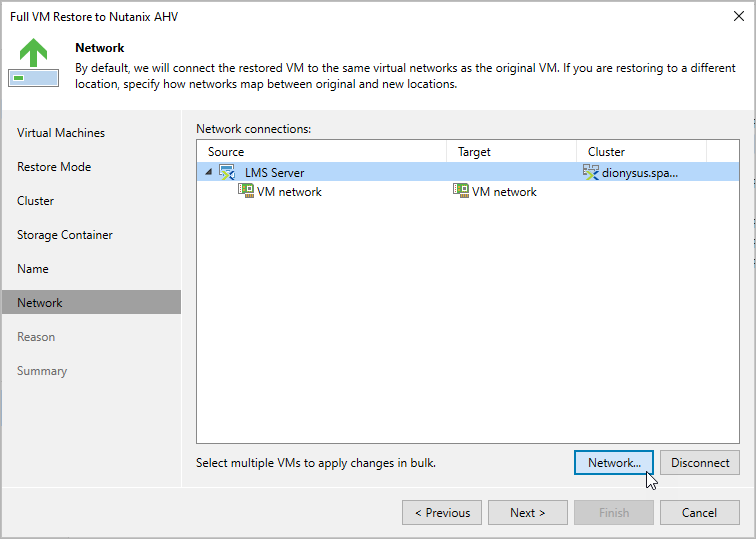Go to the Restore Mode step
The width and height of the screenshot is (756, 539).
click(x=54, y=167)
